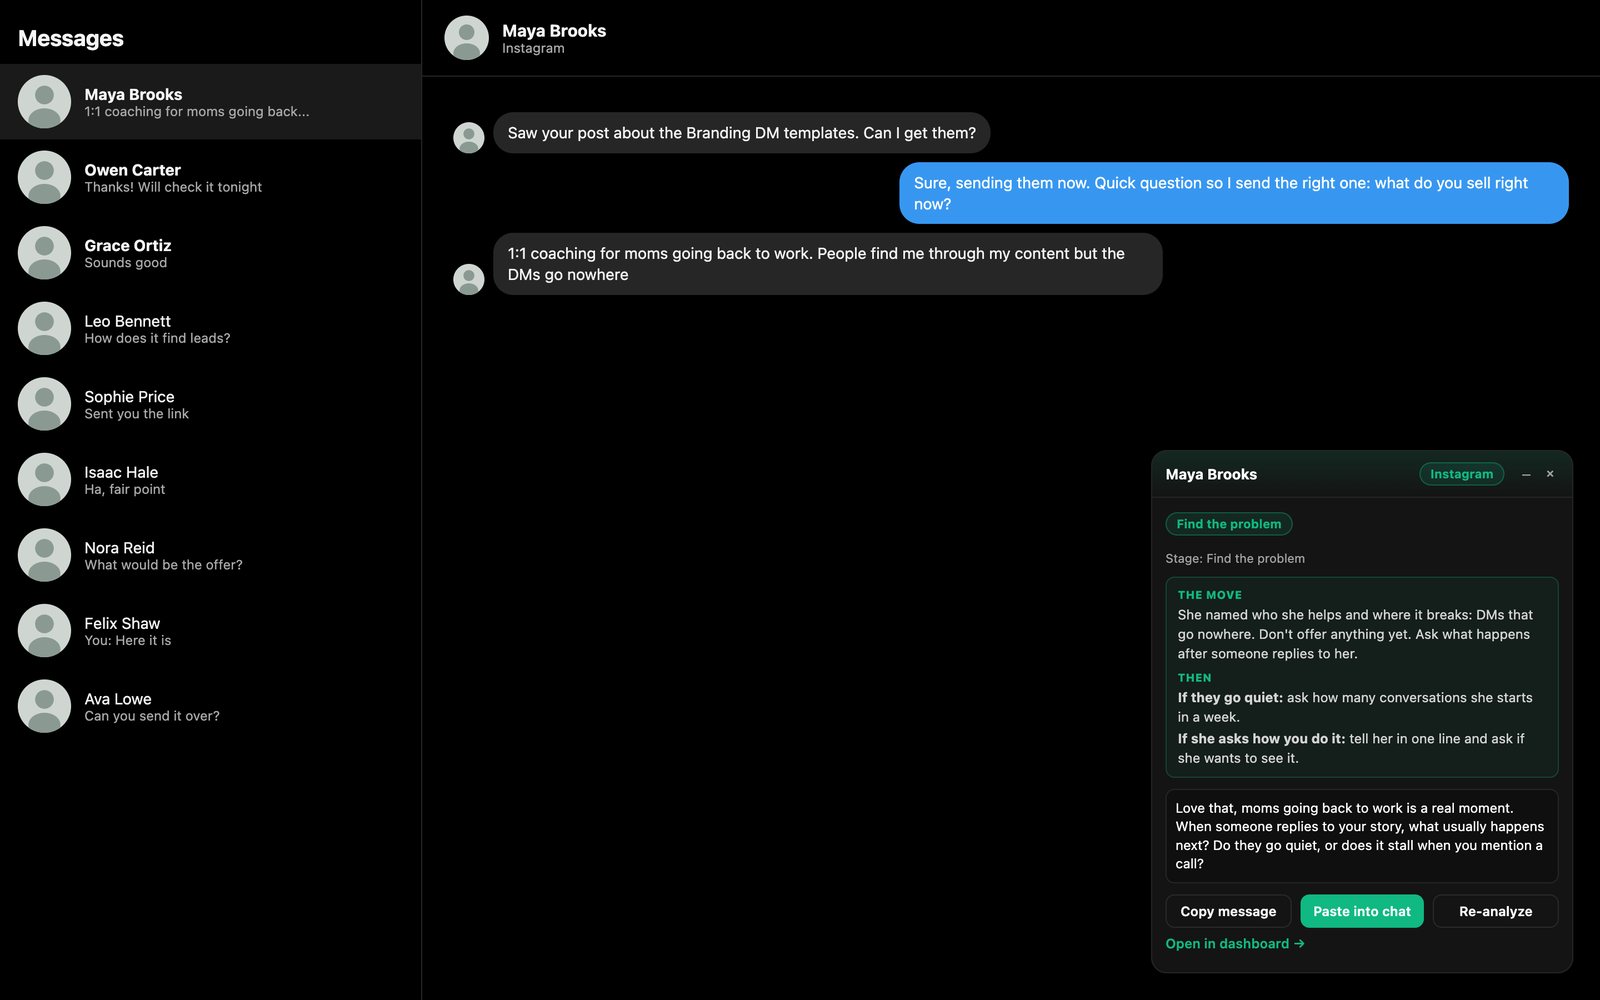Click 'If they go quiet:' guidance line
Viewport: 1600px width, 1000px height.
[x=1355, y=707]
